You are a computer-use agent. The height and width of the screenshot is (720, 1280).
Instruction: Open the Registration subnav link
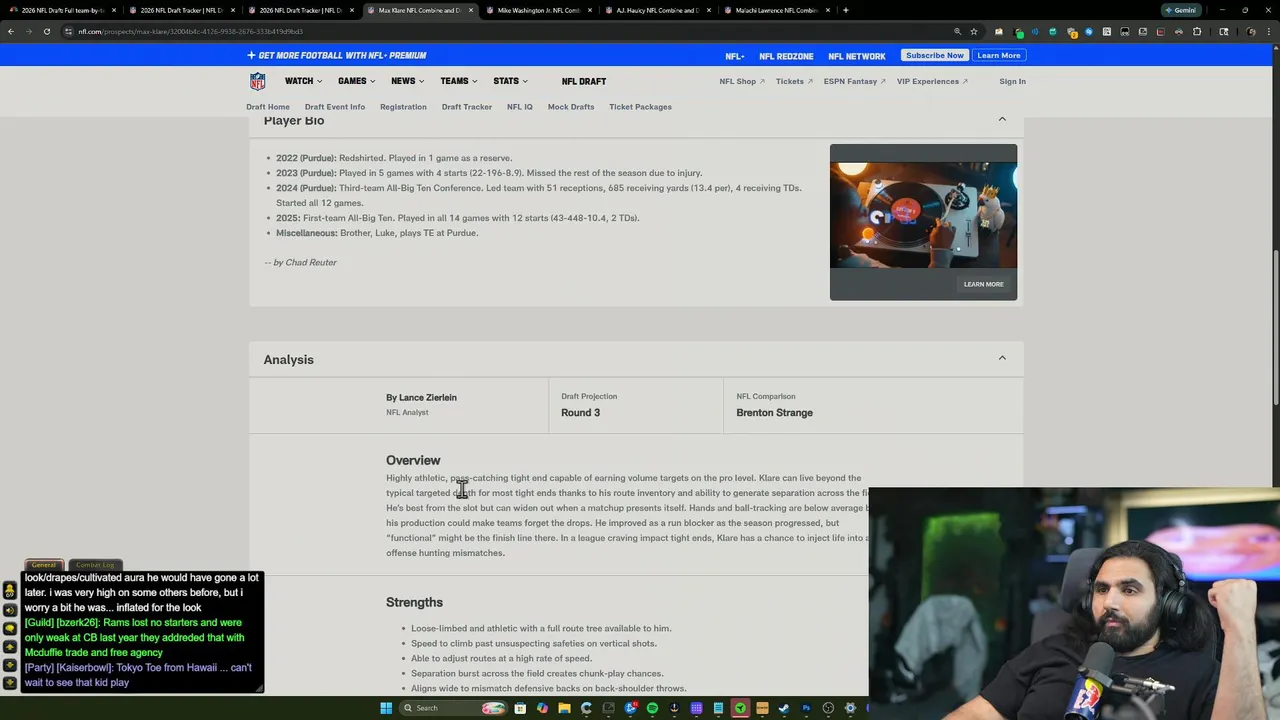pos(403,107)
